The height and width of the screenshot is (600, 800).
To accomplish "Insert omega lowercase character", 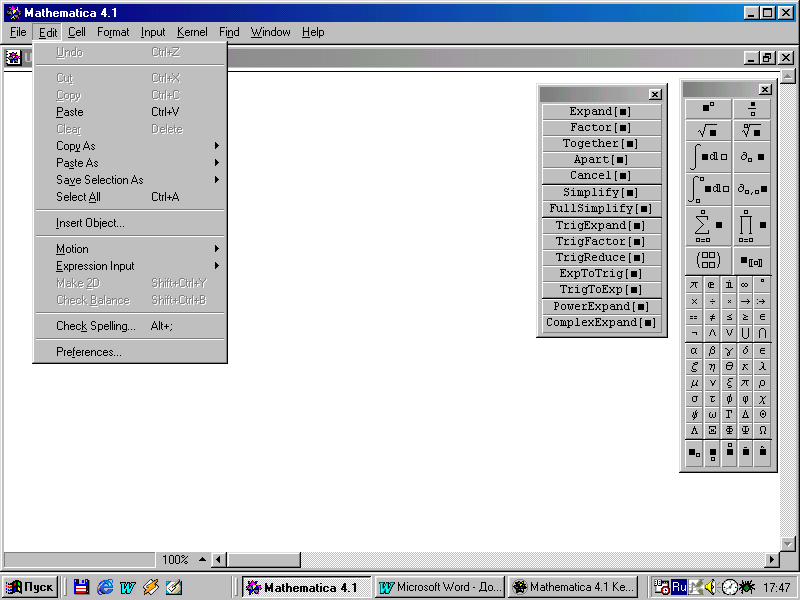I will click(x=712, y=414).
